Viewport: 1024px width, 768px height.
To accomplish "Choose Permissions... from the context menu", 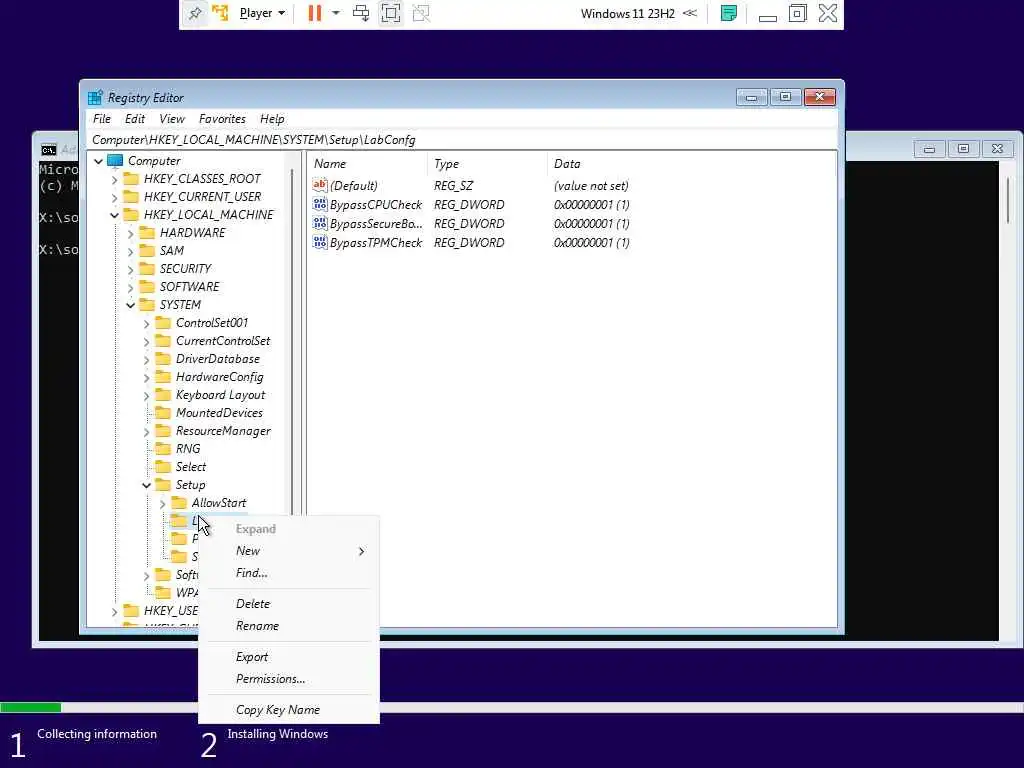I will (289, 679).
